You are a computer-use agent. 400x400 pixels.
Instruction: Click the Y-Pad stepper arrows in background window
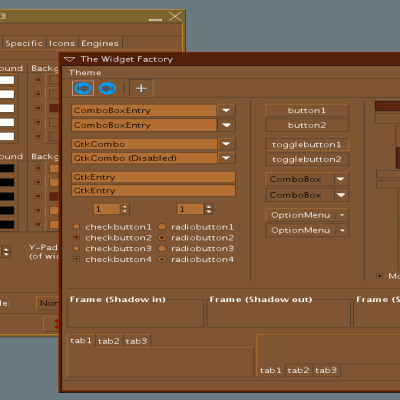(6, 252)
